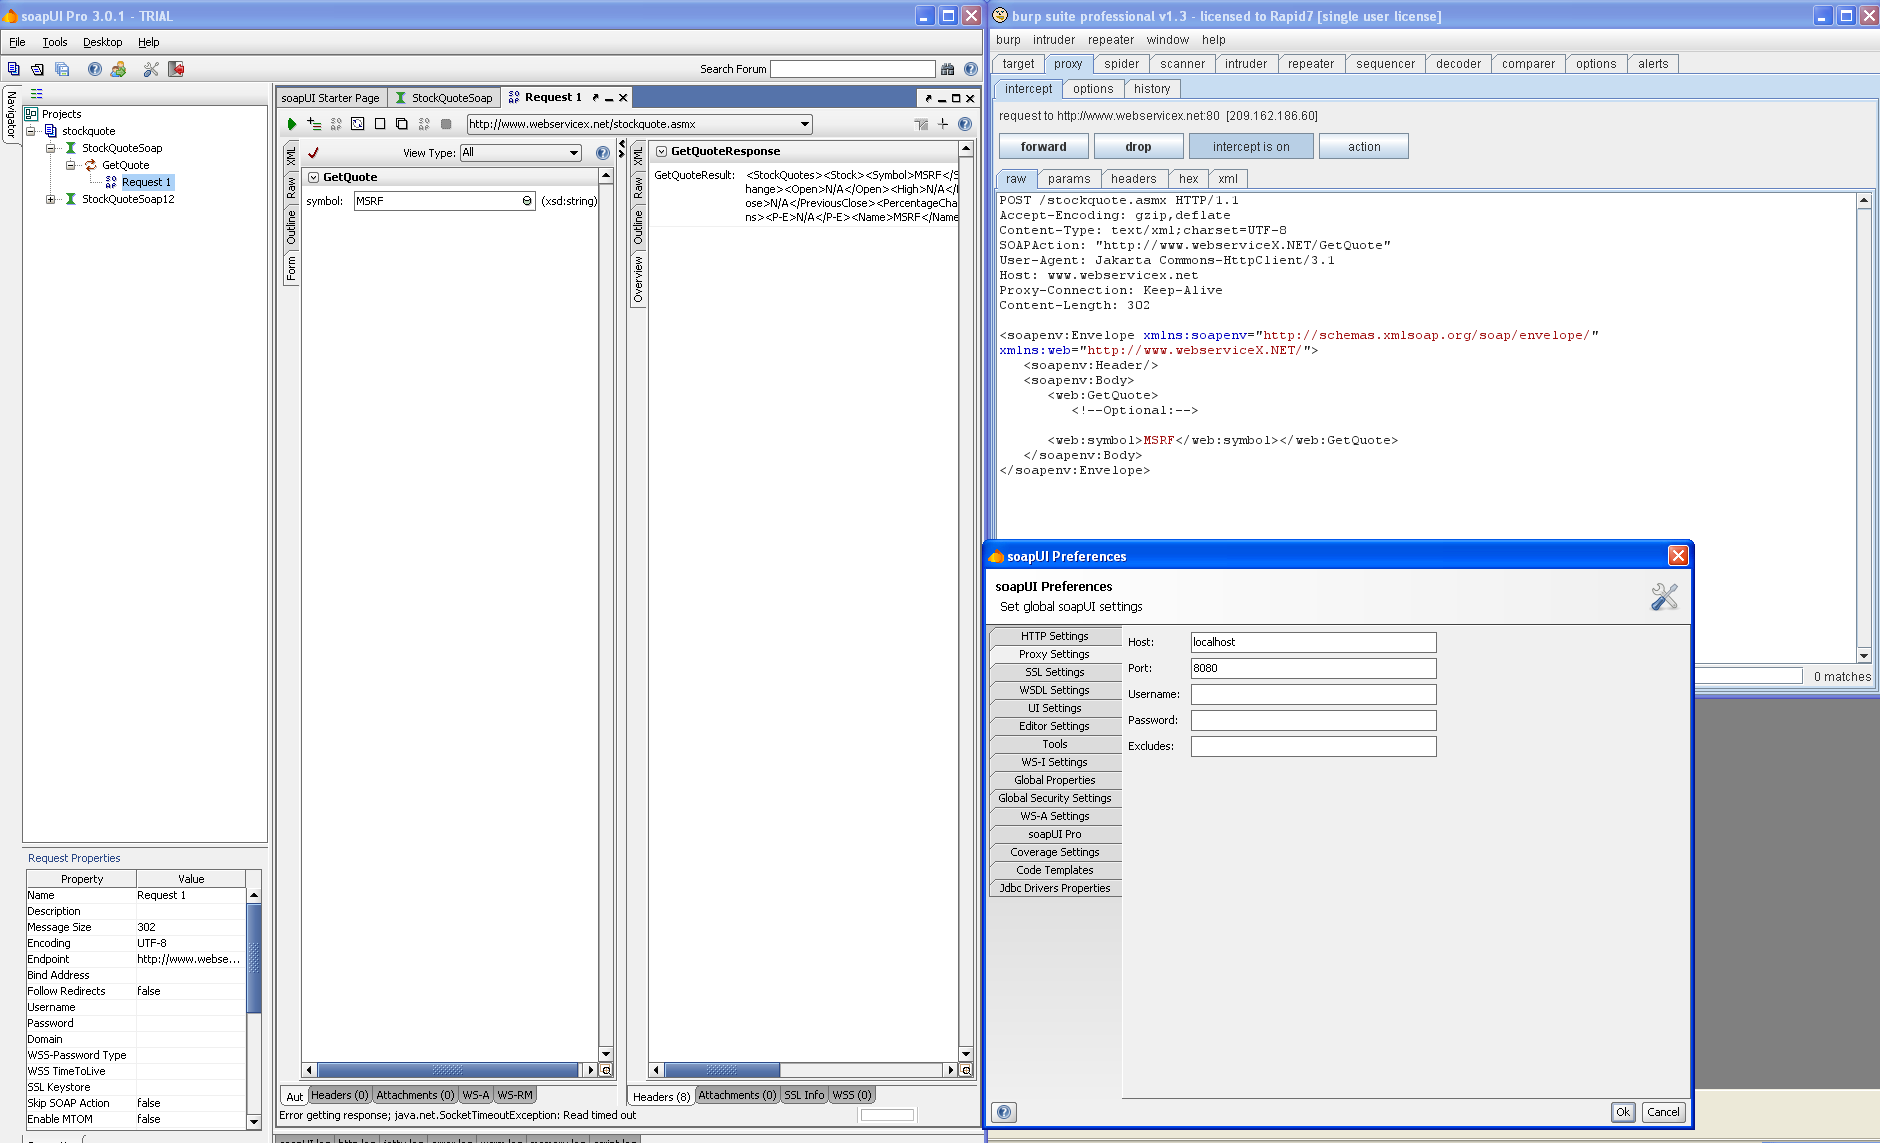Viewport: 1880px width, 1143px height.
Task: Select Global Properties in Preferences list
Action: 1055,780
